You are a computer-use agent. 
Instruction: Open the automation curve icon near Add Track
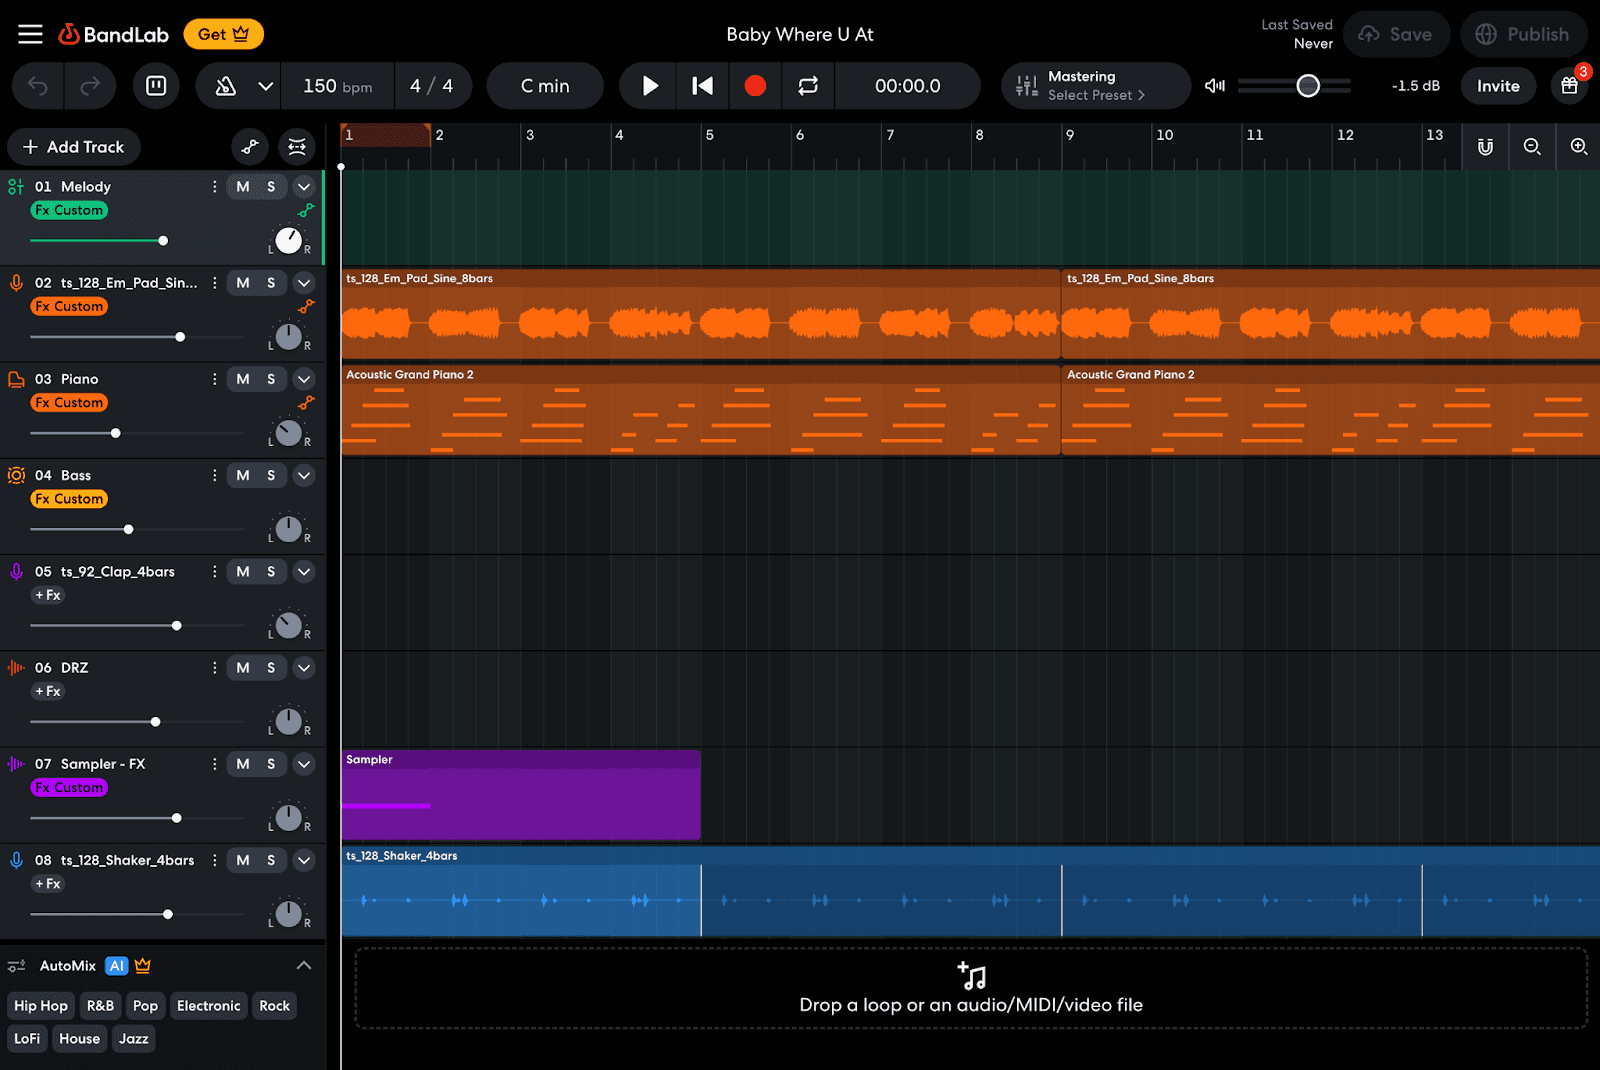(250, 147)
